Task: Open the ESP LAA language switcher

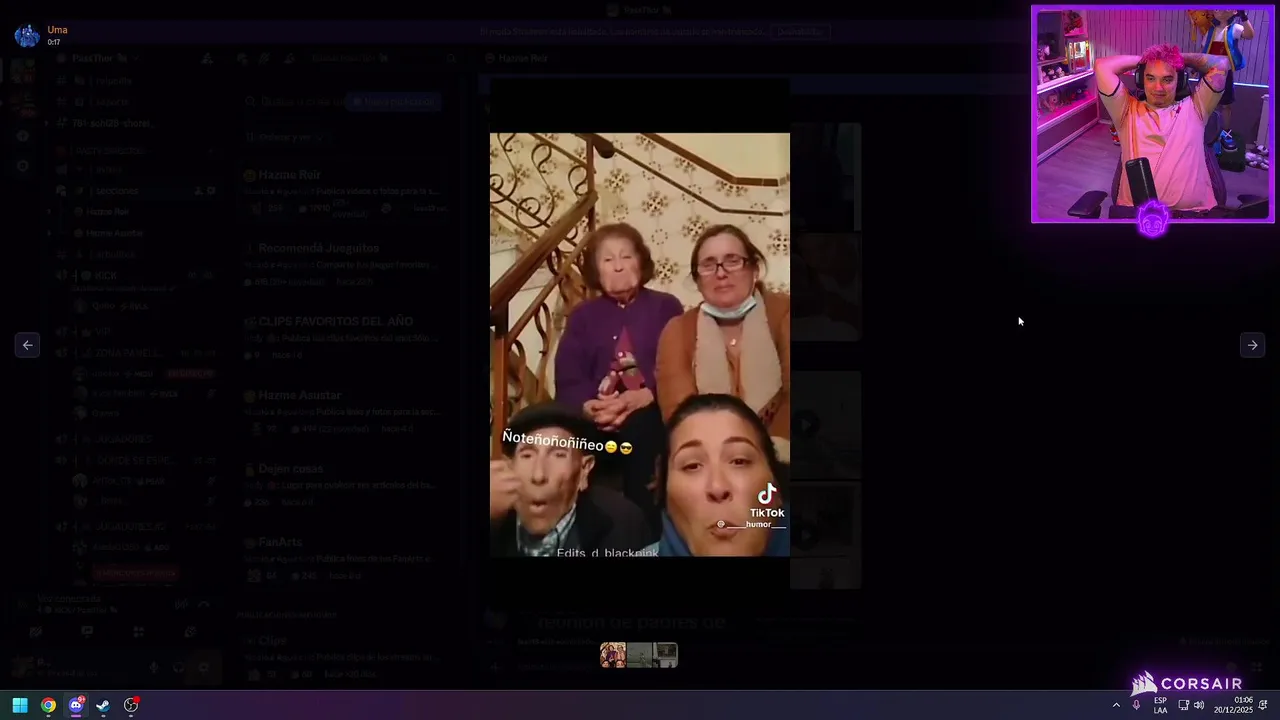Action: coord(1161,705)
